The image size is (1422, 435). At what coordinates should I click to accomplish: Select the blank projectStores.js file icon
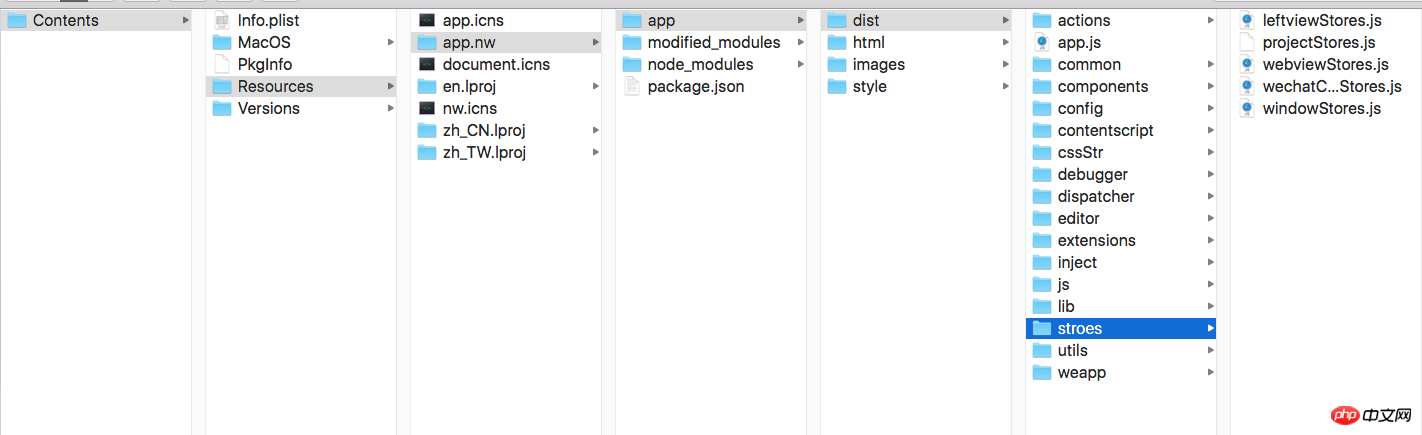coord(1247,42)
